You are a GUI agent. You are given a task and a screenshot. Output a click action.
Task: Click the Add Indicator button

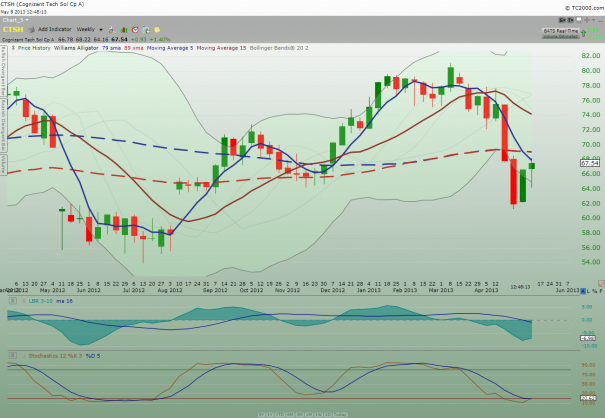[54, 29]
